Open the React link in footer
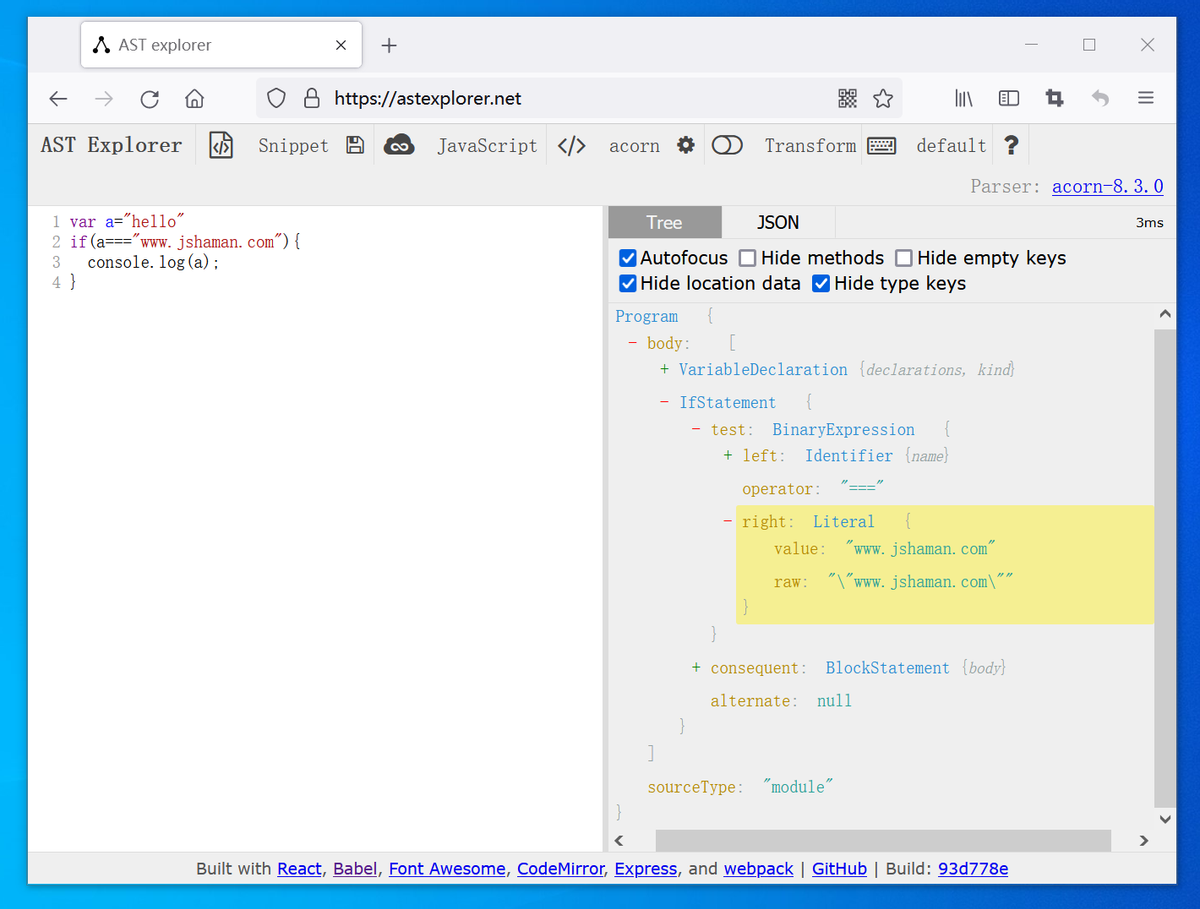This screenshot has height=909, width=1200. [300, 869]
